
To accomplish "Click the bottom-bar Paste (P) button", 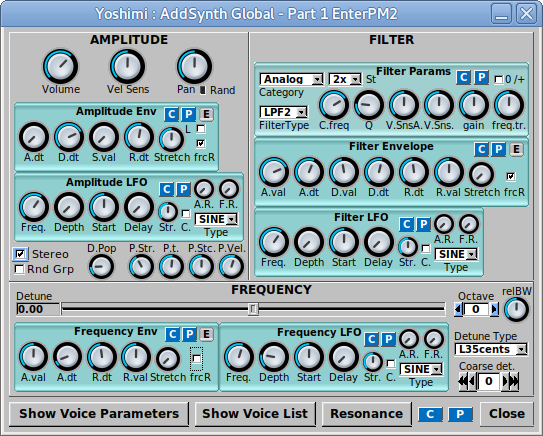I will (460, 414).
